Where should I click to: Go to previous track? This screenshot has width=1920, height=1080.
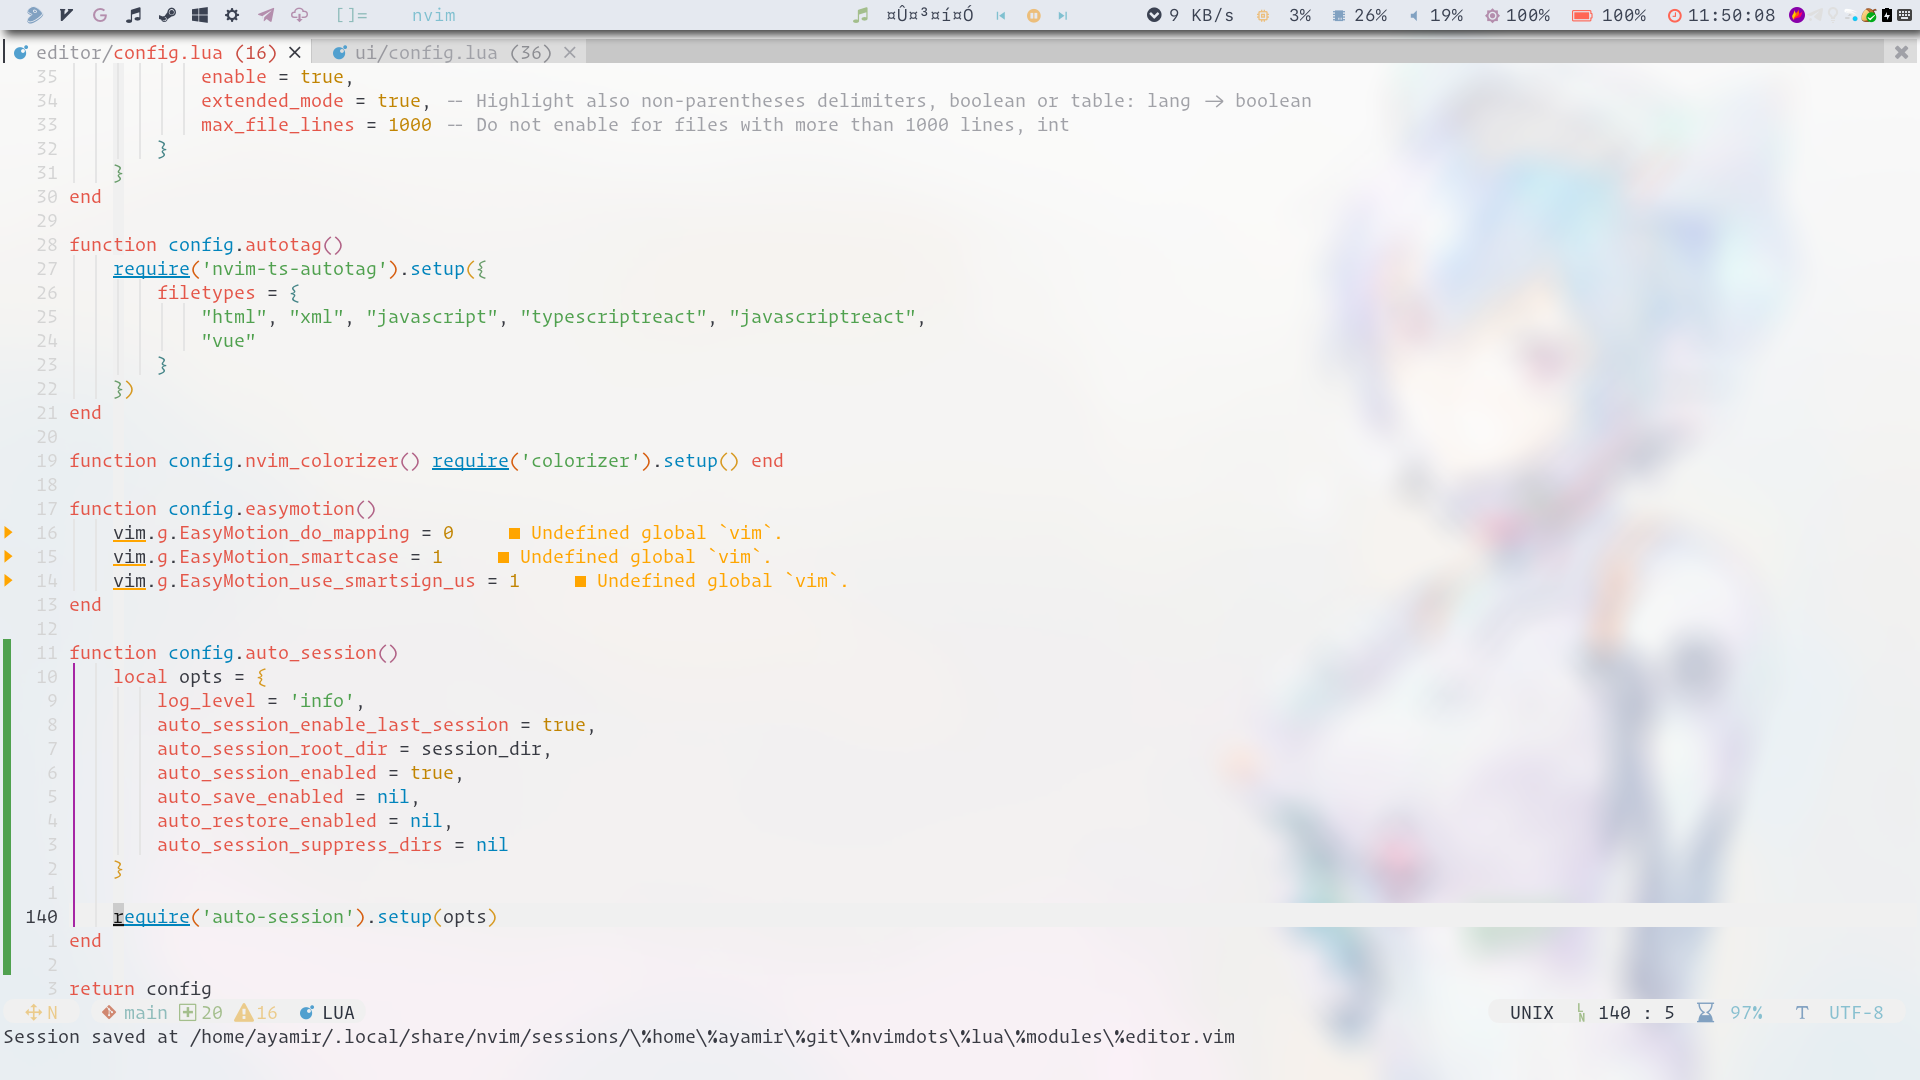pos(1001,15)
